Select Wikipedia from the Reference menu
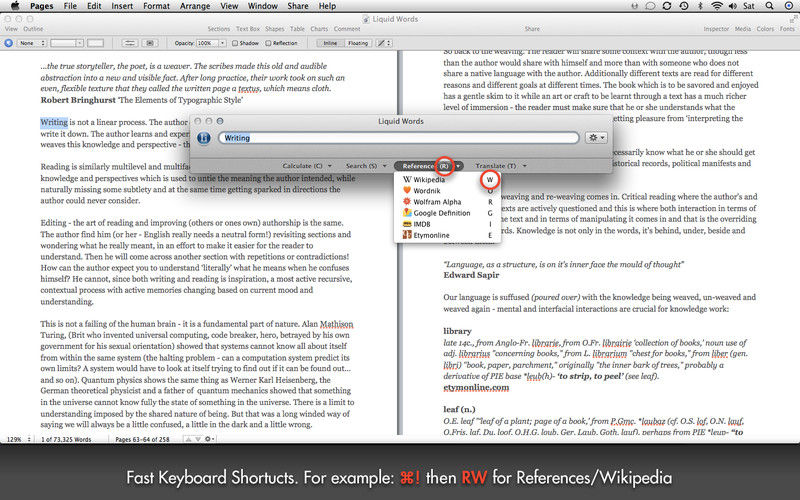This screenshot has width=800, height=500. point(447,180)
